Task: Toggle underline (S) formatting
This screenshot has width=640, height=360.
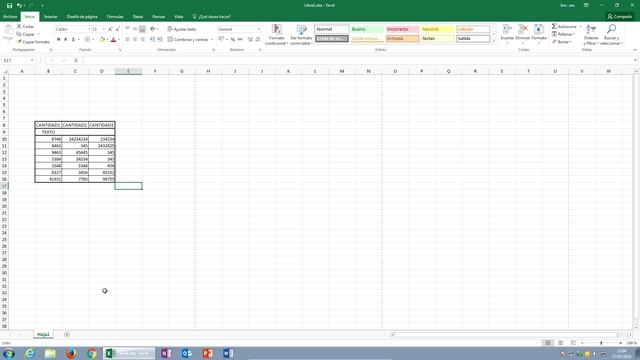Action: pyautogui.click(x=73, y=40)
